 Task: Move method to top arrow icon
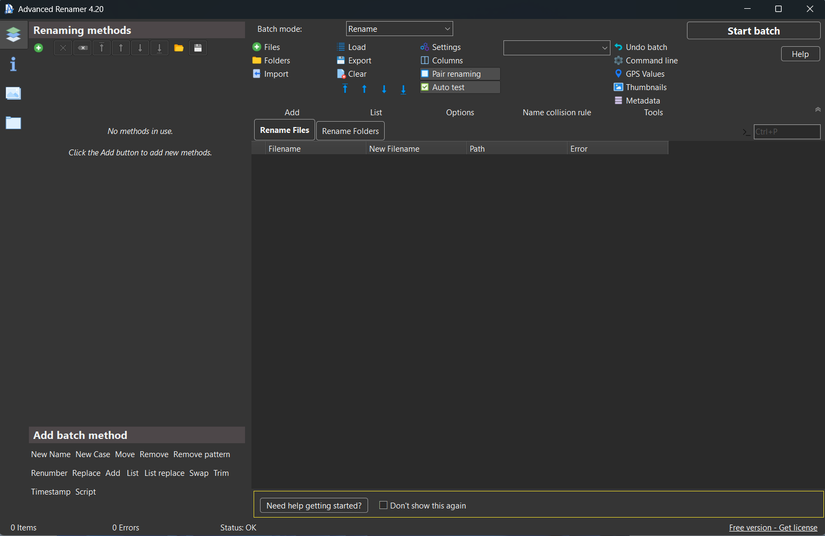click(x=102, y=48)
